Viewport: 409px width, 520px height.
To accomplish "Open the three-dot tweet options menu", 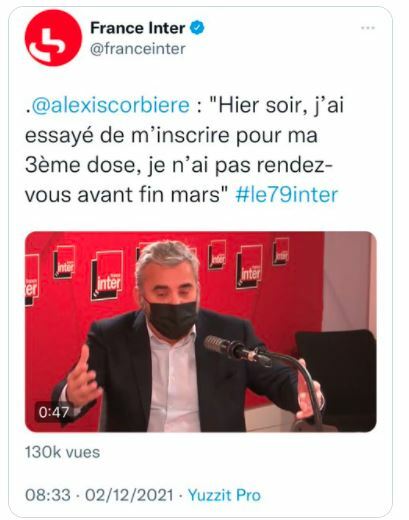I will [x=368, y=28].
